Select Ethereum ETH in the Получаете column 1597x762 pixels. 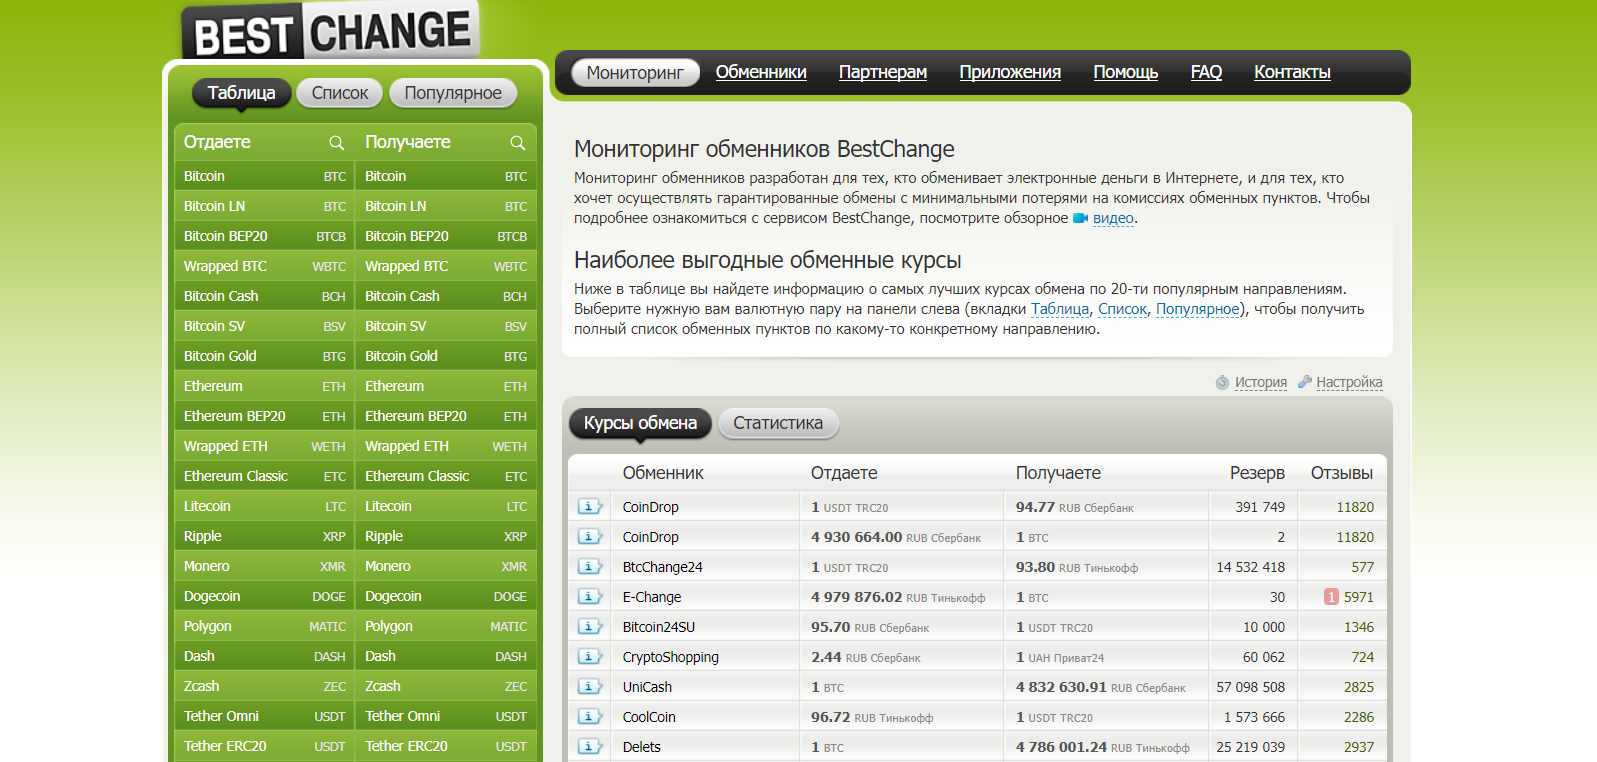tap(446, 386)
